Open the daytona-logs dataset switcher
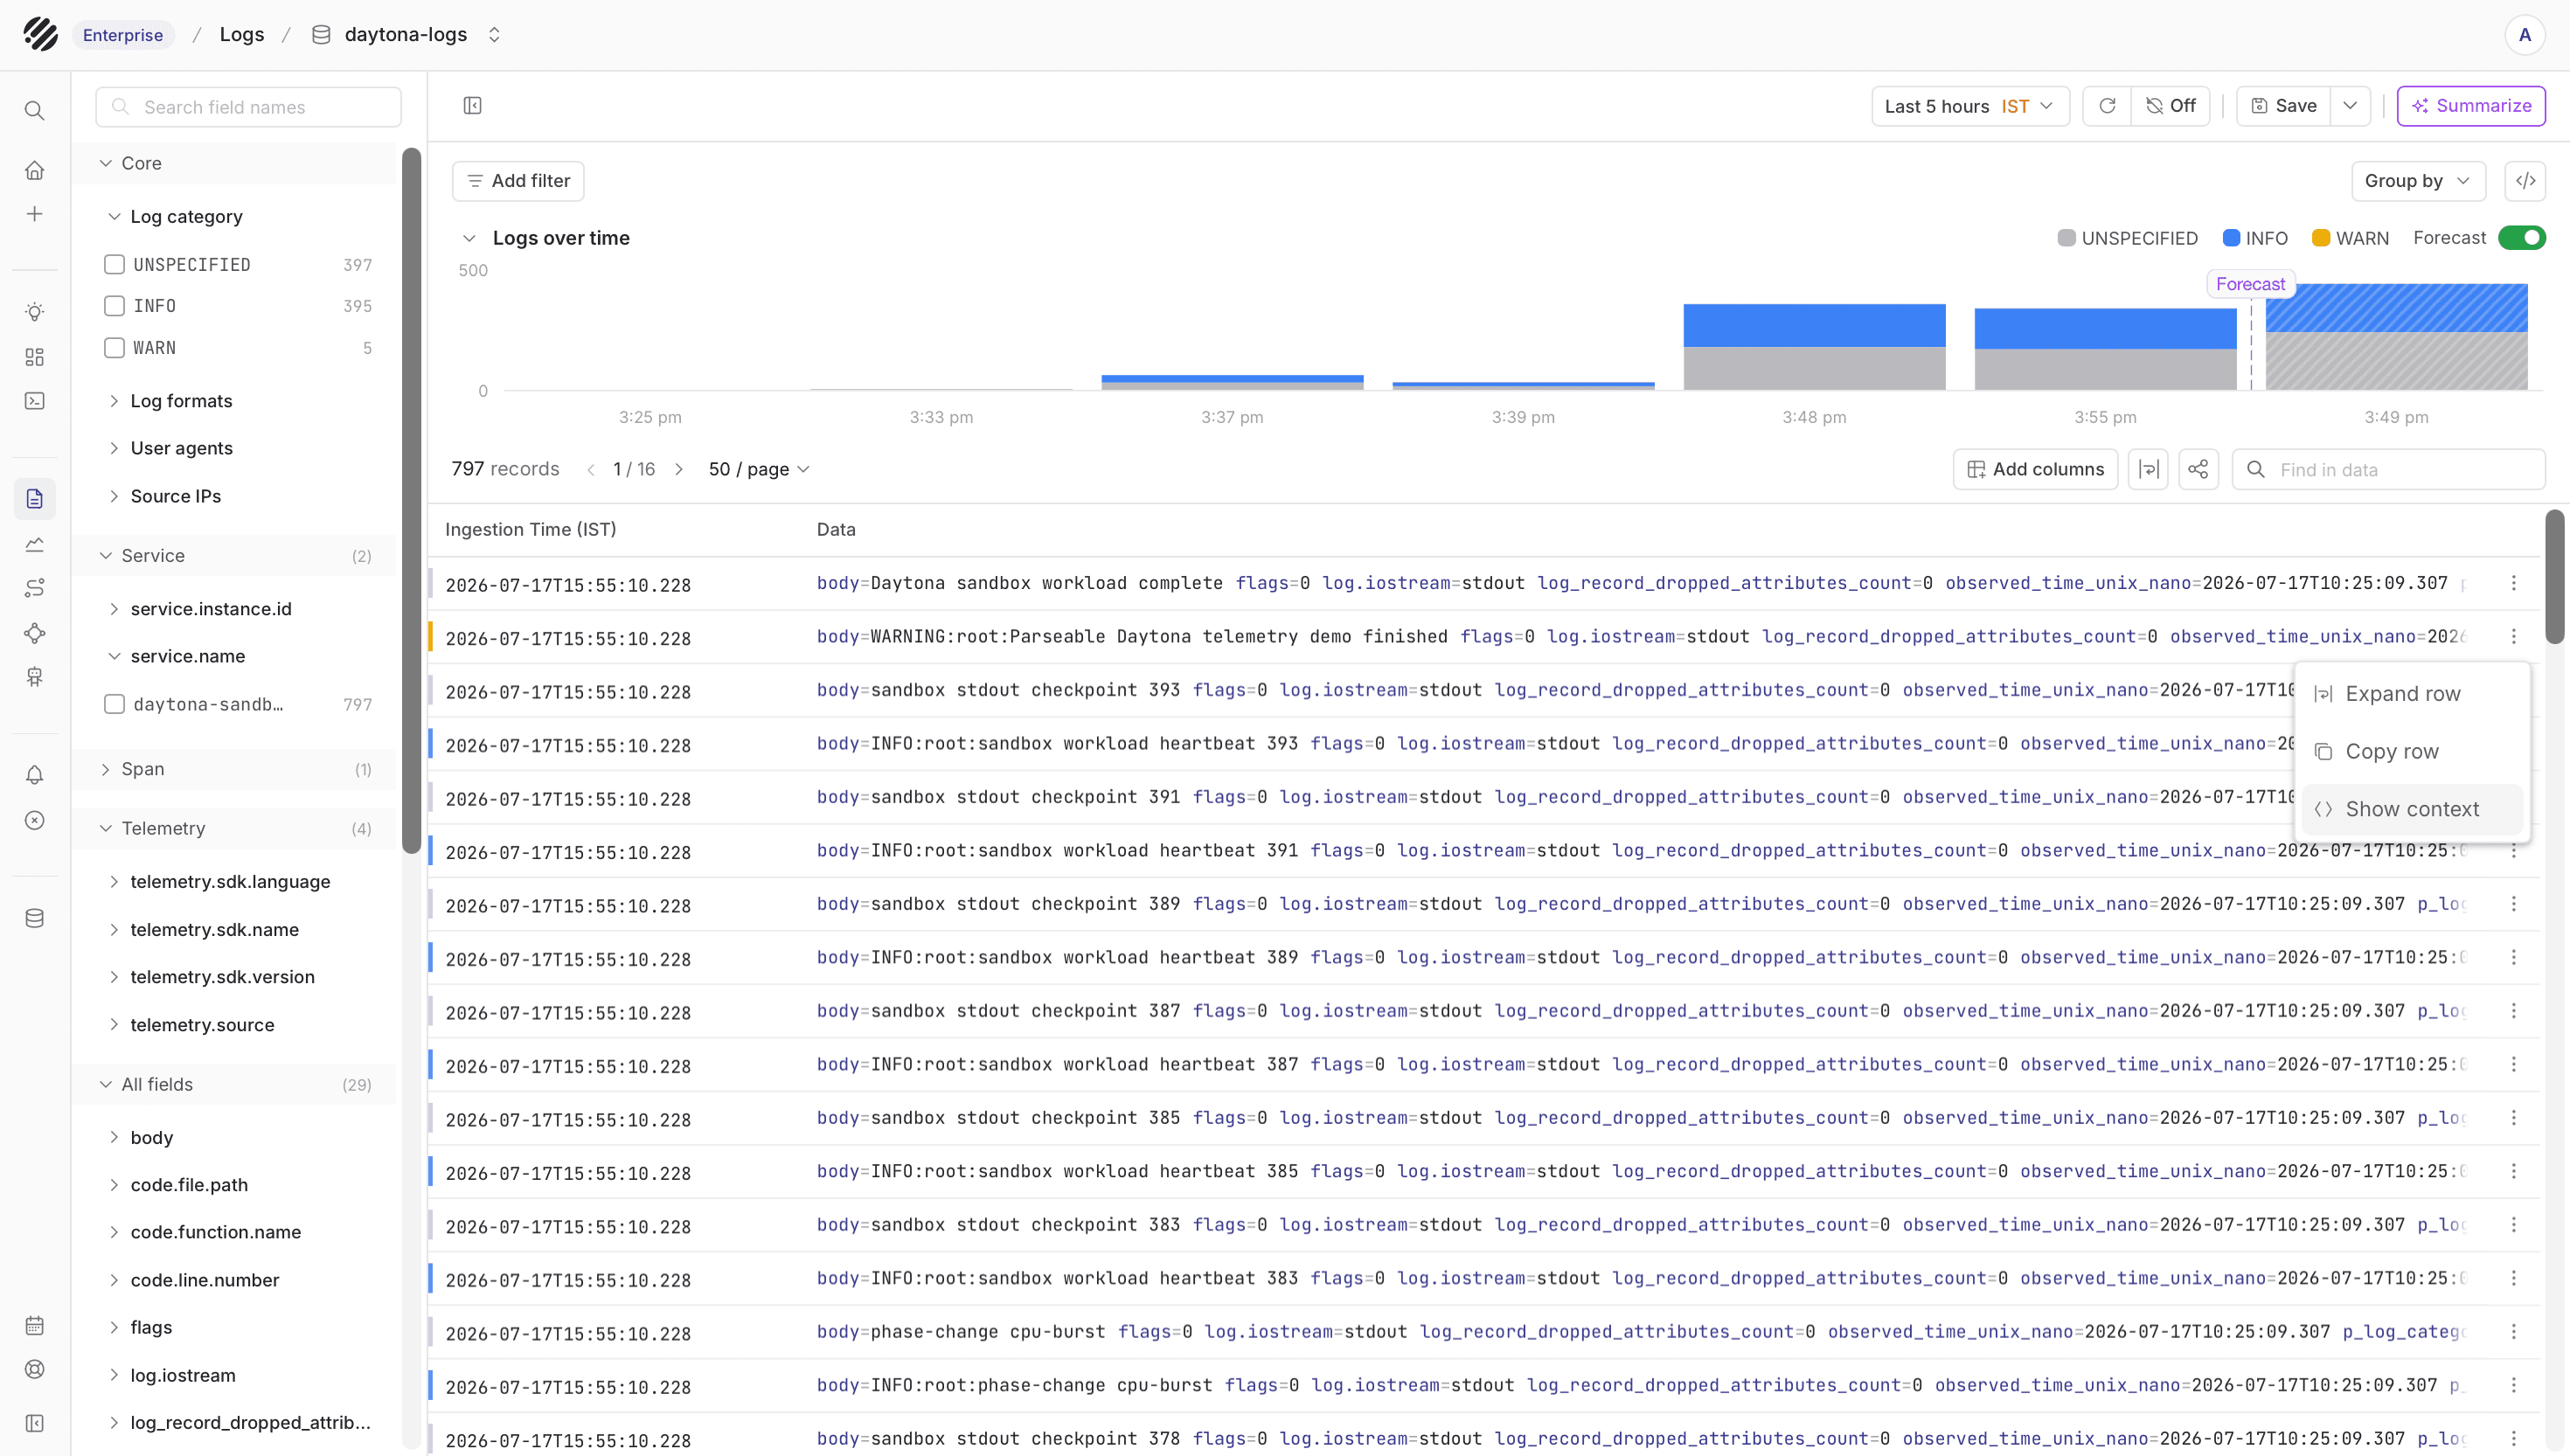2570x1456 pixels. pos(494,35)
